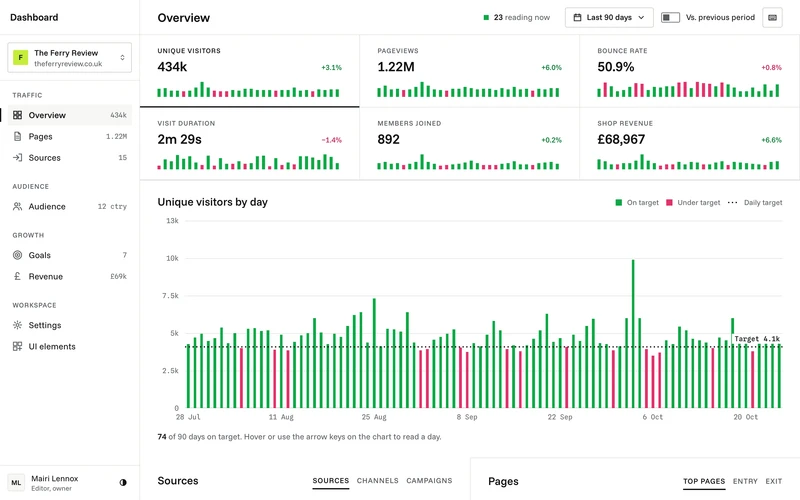Click the green F site logo
This screenshot has height=500, width=800.
click(20, 58)
